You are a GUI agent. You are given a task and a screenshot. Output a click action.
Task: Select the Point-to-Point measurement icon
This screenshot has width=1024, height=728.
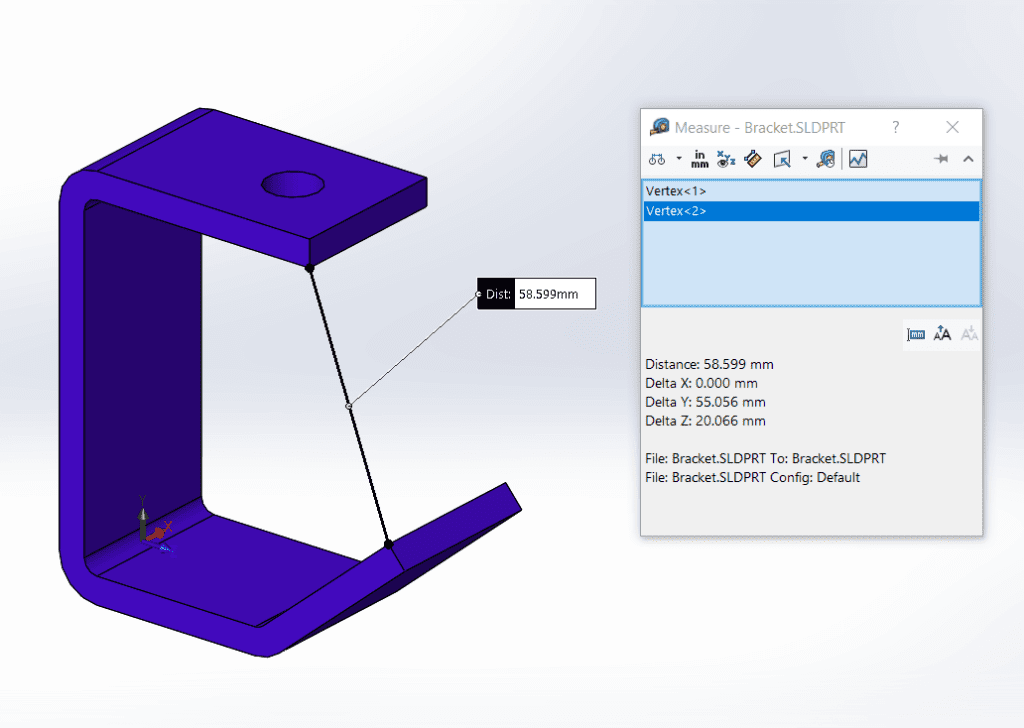(752, 158)
